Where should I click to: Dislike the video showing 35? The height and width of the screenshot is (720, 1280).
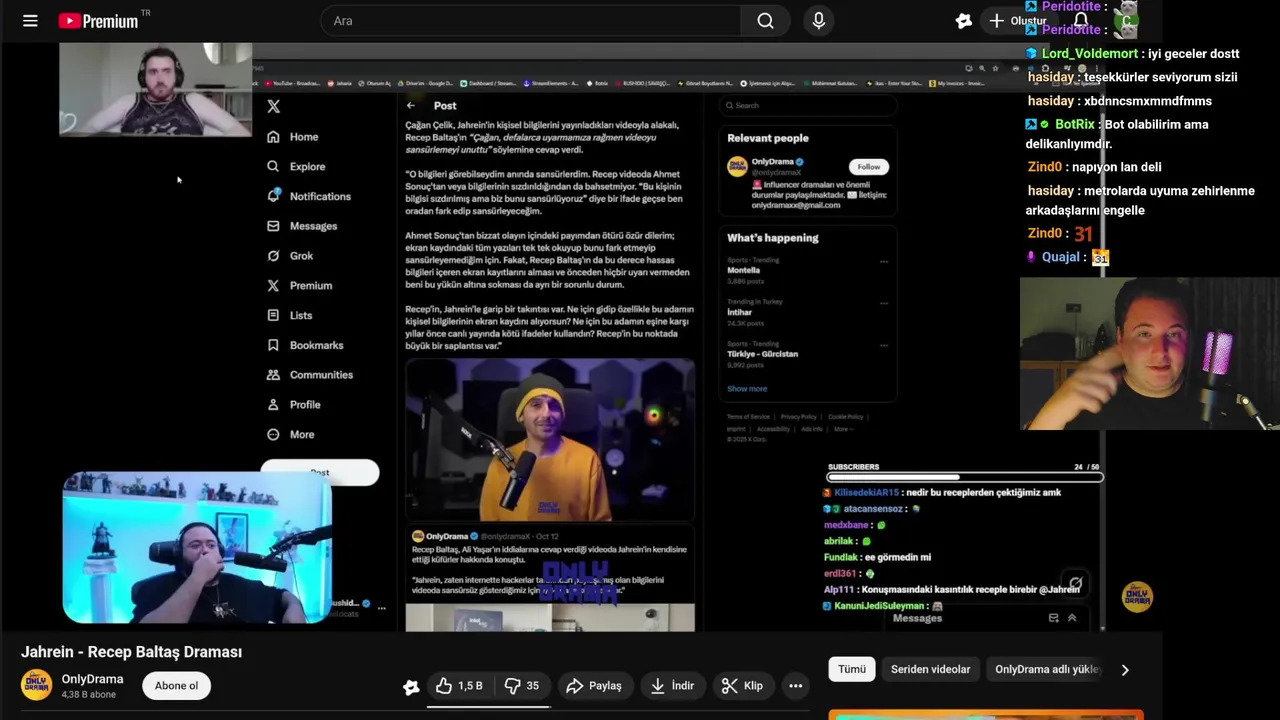[521, 686]
